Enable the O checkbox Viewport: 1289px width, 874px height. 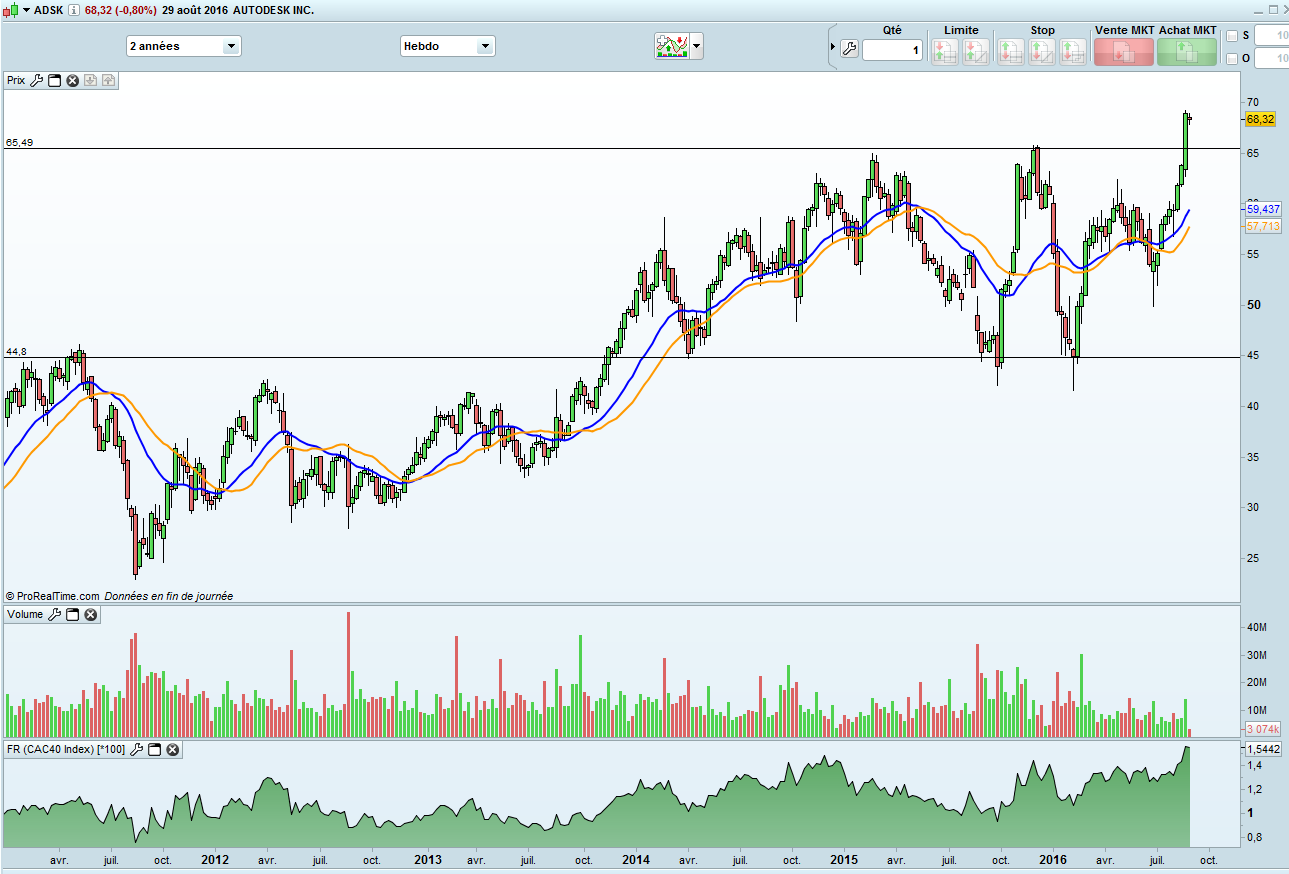[1232, 58]
